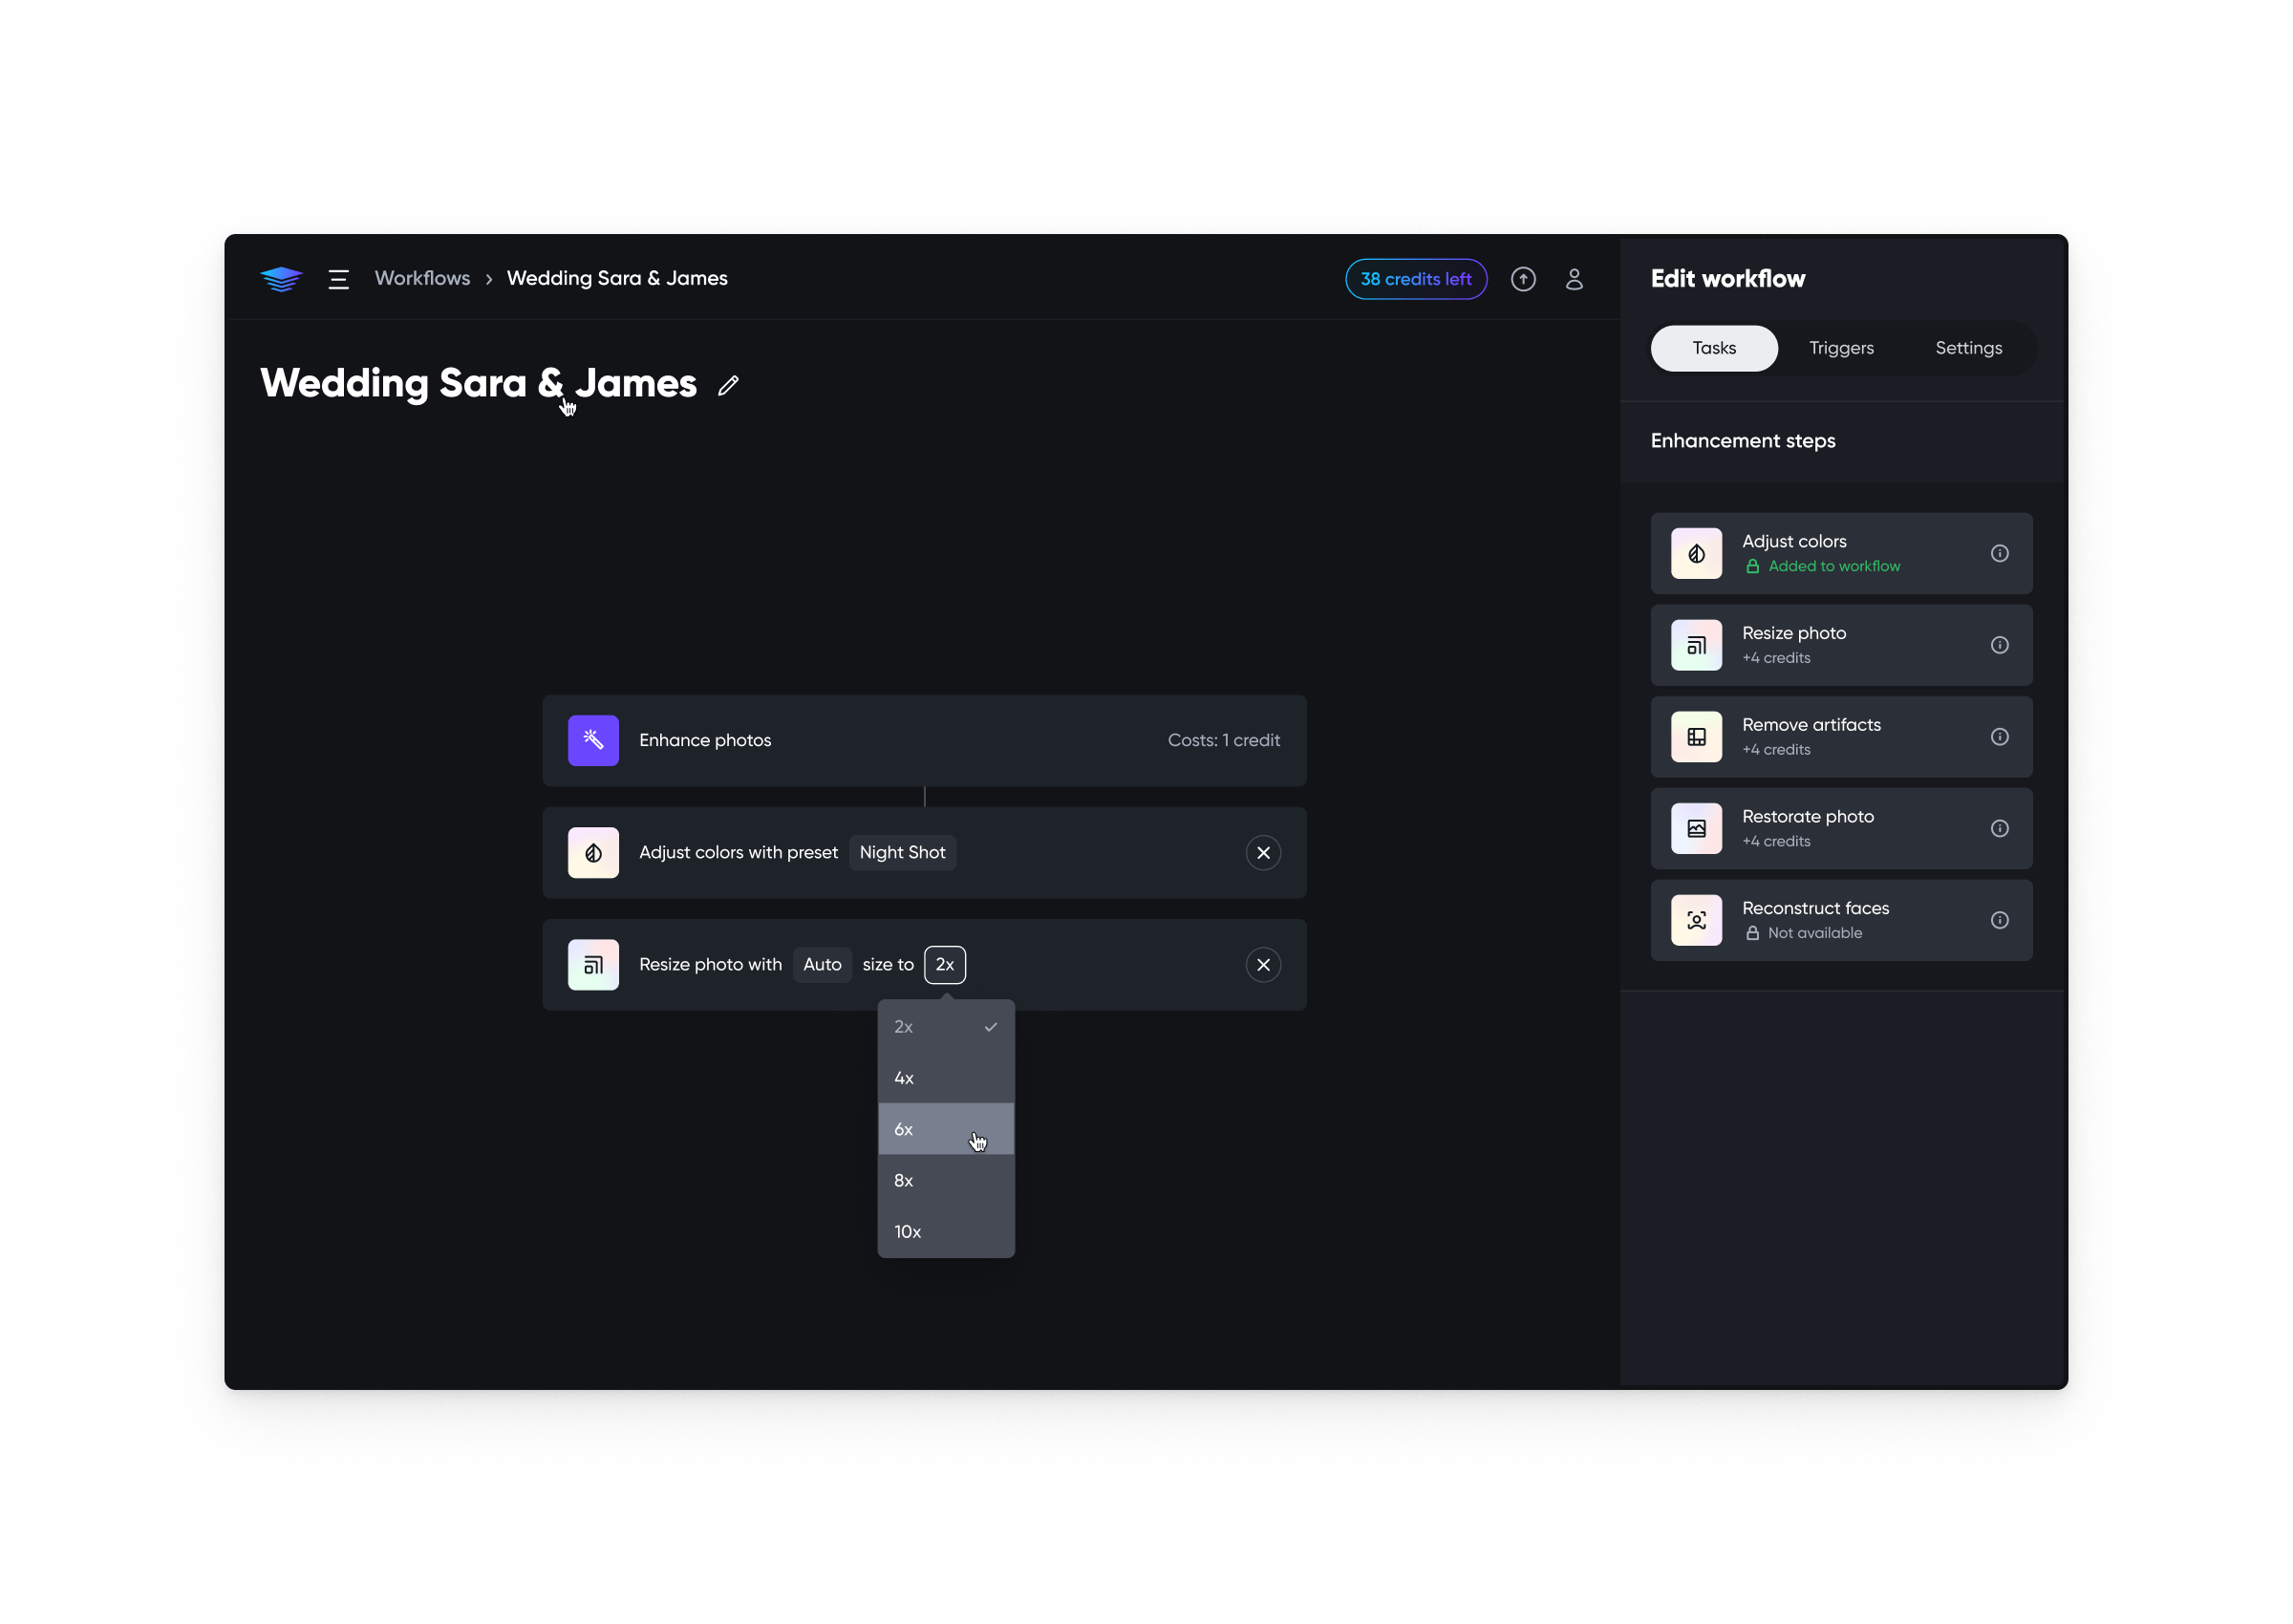The width and height of the screenshot is (2293, 1624).
Task: Show info for Restorate photo
Action: coord(1998,828)
